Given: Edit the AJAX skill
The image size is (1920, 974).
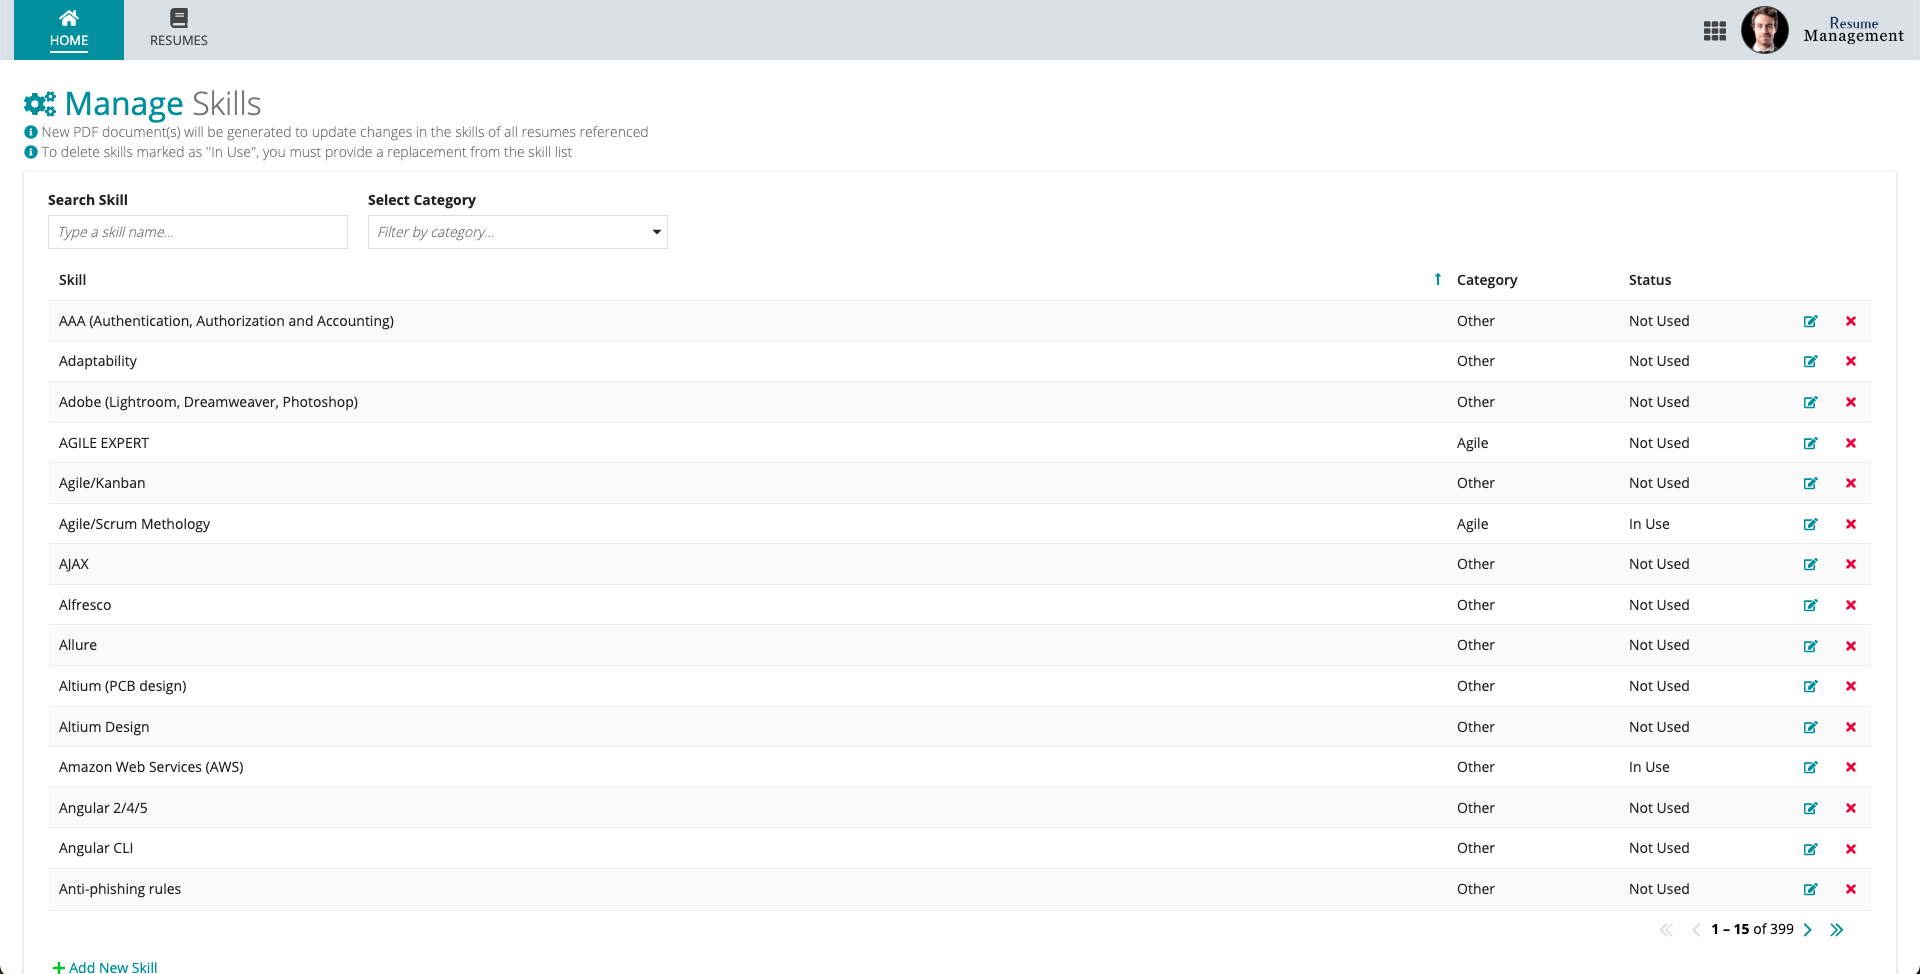Looking at the screenshot, I should click(x=1810, y=564).
